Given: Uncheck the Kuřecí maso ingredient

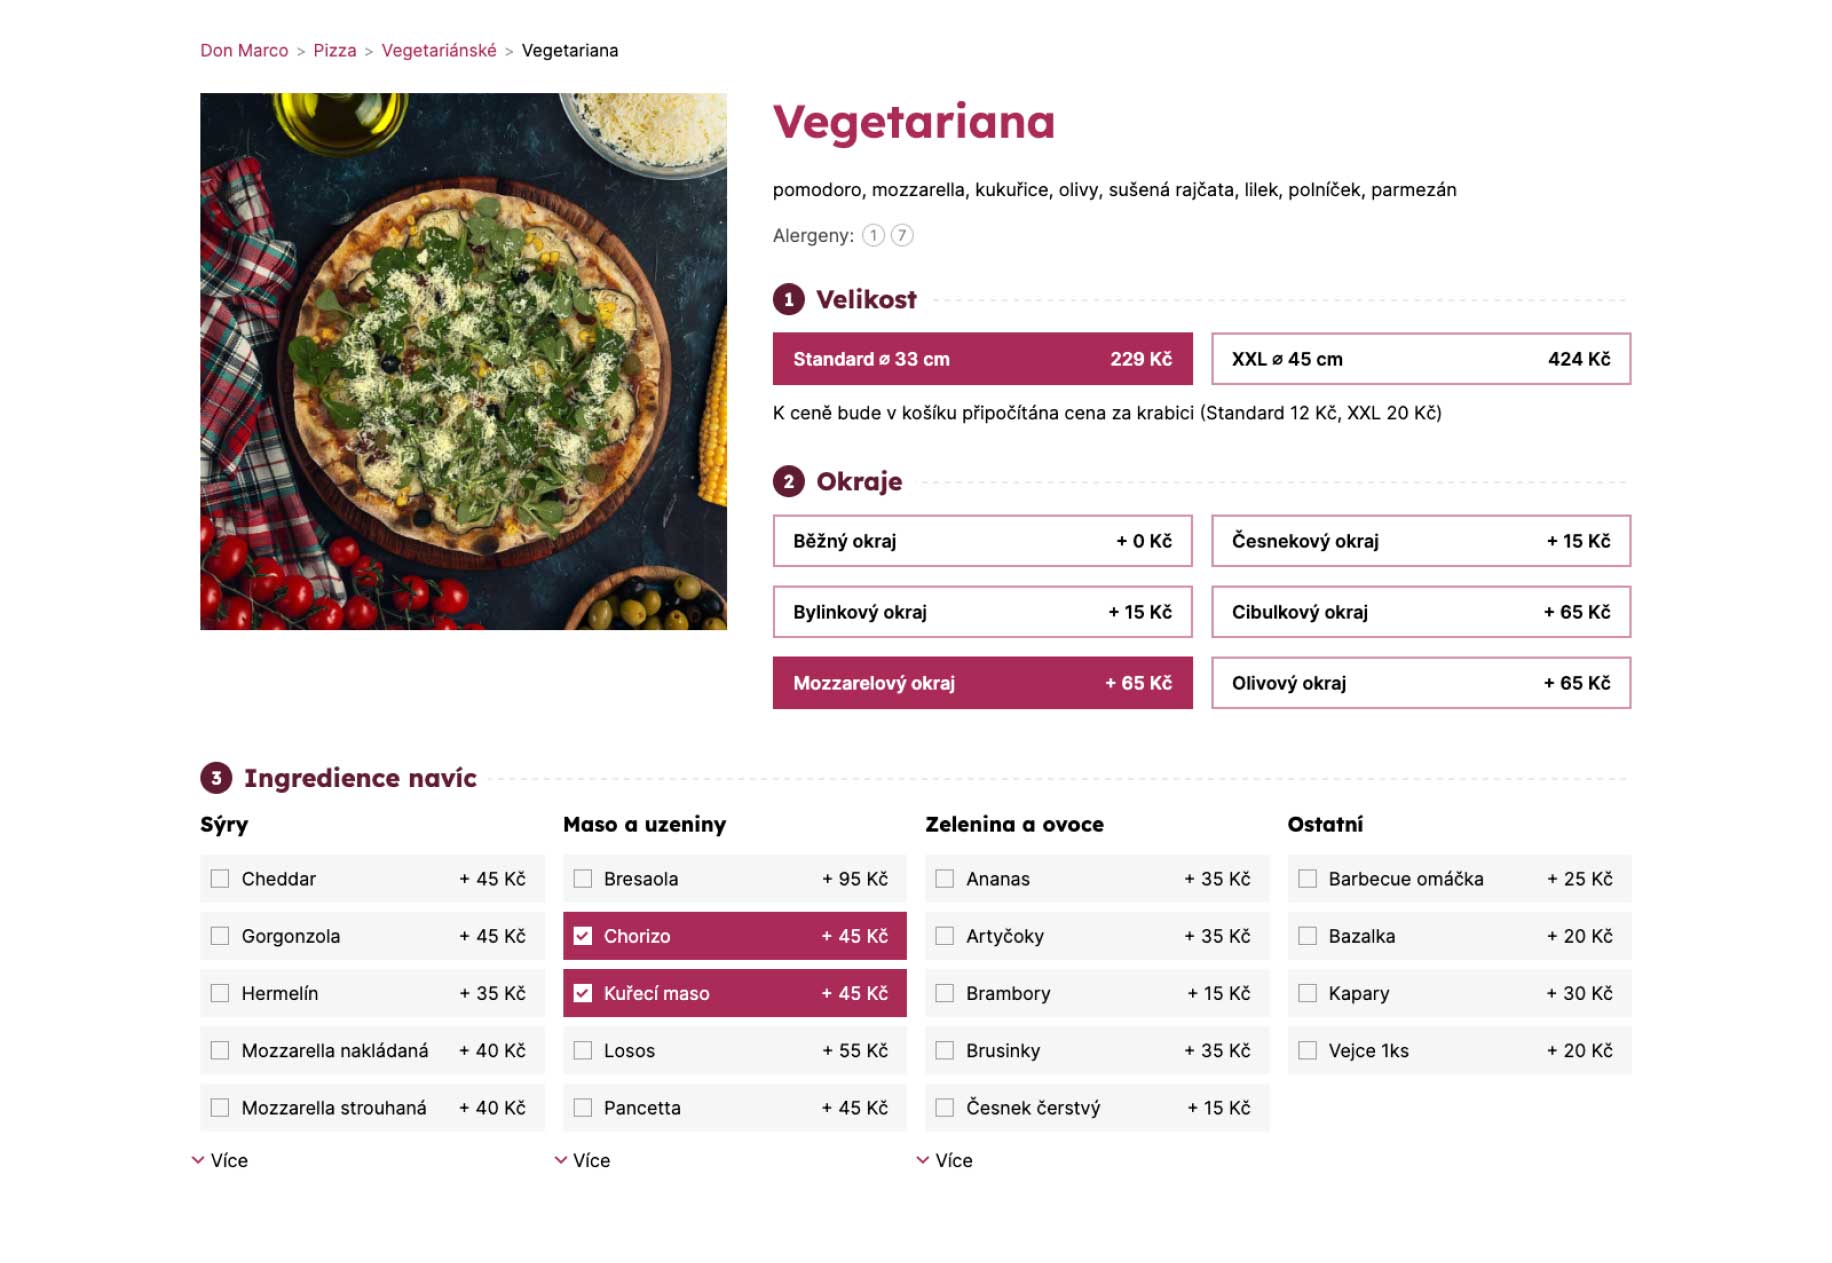Looking at the screenshot, I should tap(583, 993).
